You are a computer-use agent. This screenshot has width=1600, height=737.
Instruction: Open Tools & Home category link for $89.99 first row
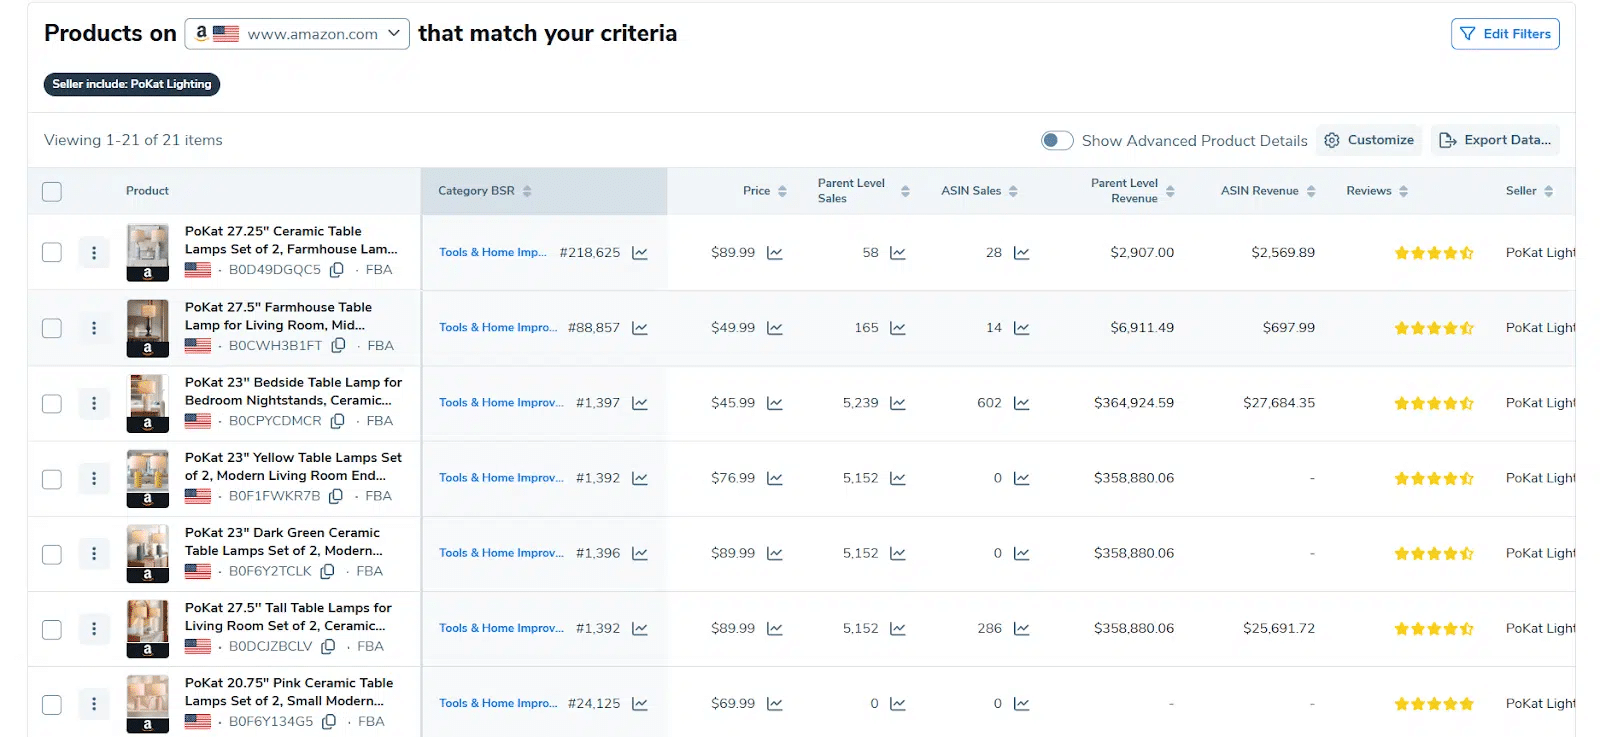point(492,253)
